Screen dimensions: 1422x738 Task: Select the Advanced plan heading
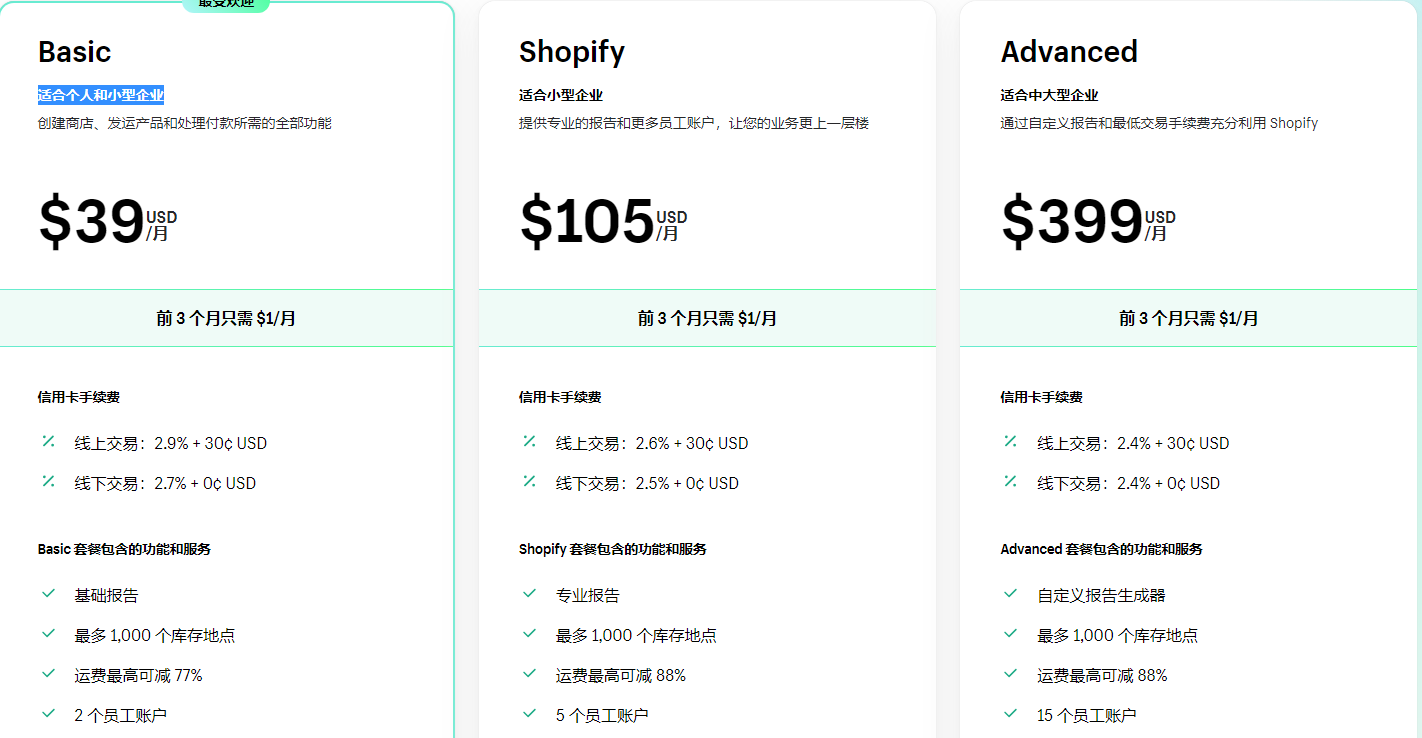(1069, 52)
